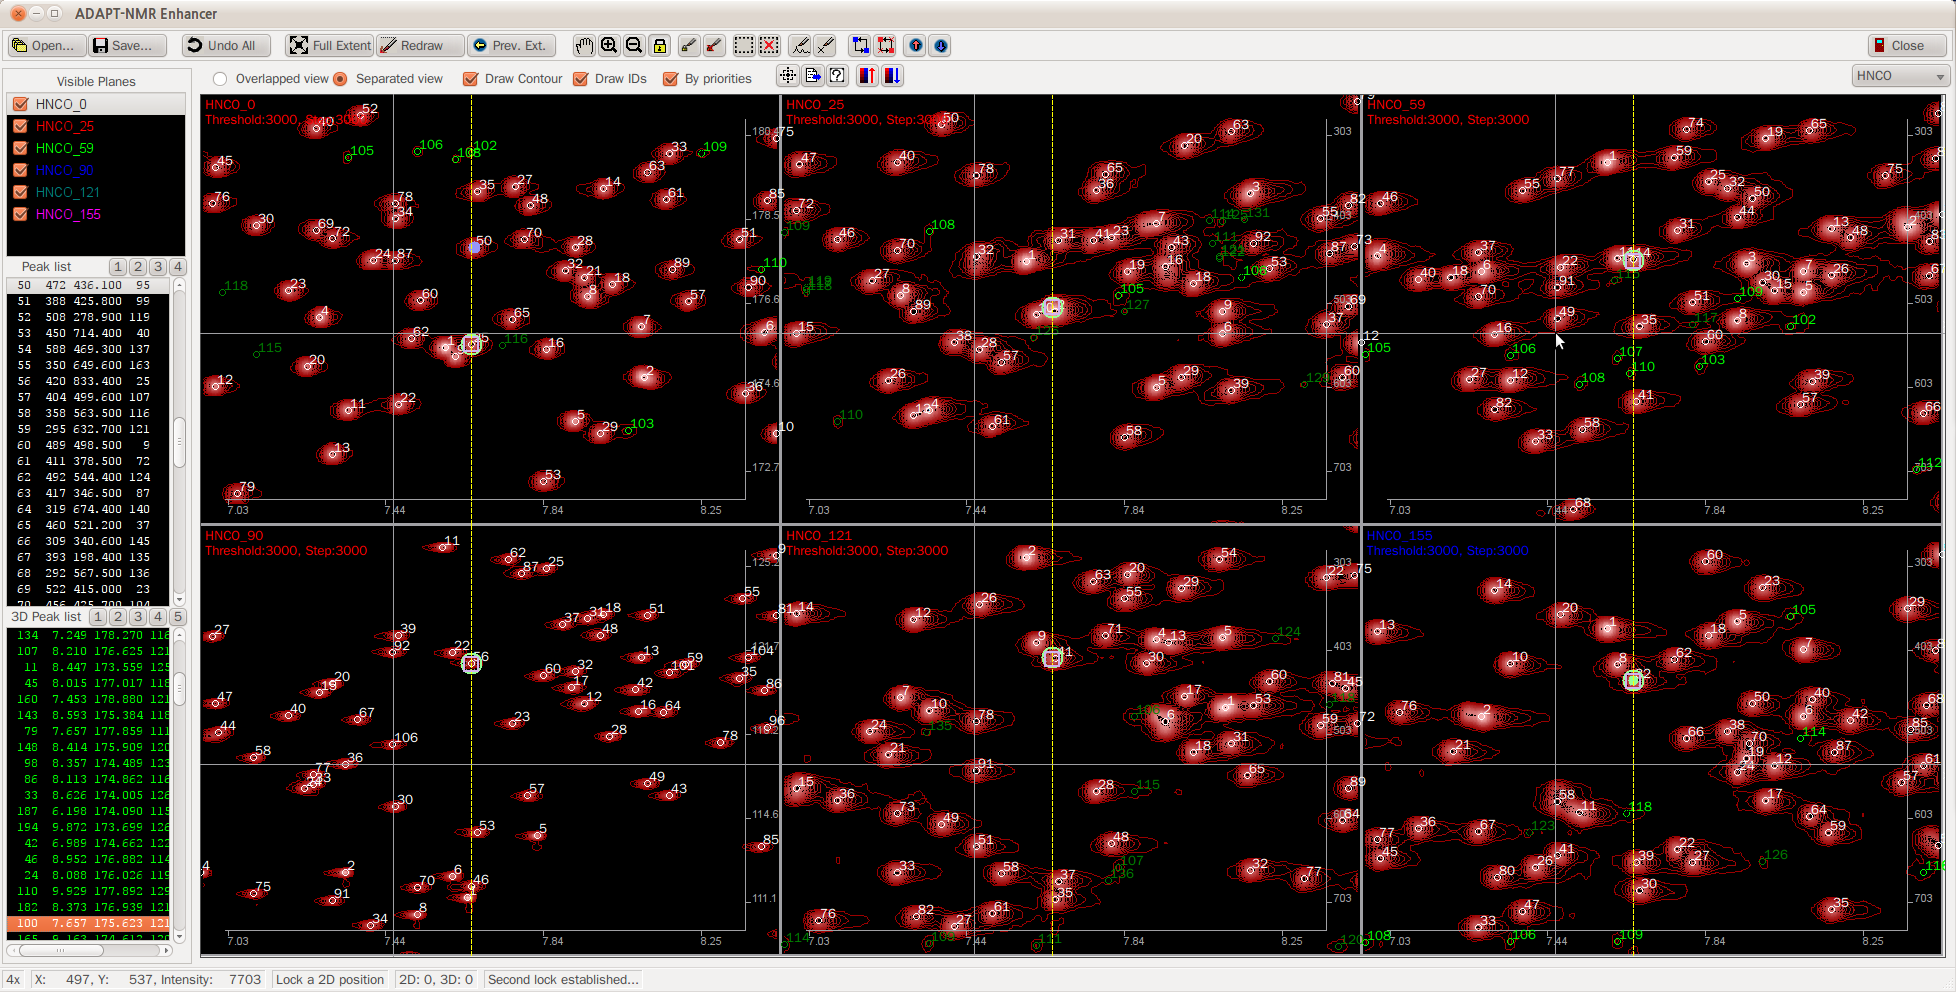
Task: Click the document export arrow icon
Action: [813, 76]
